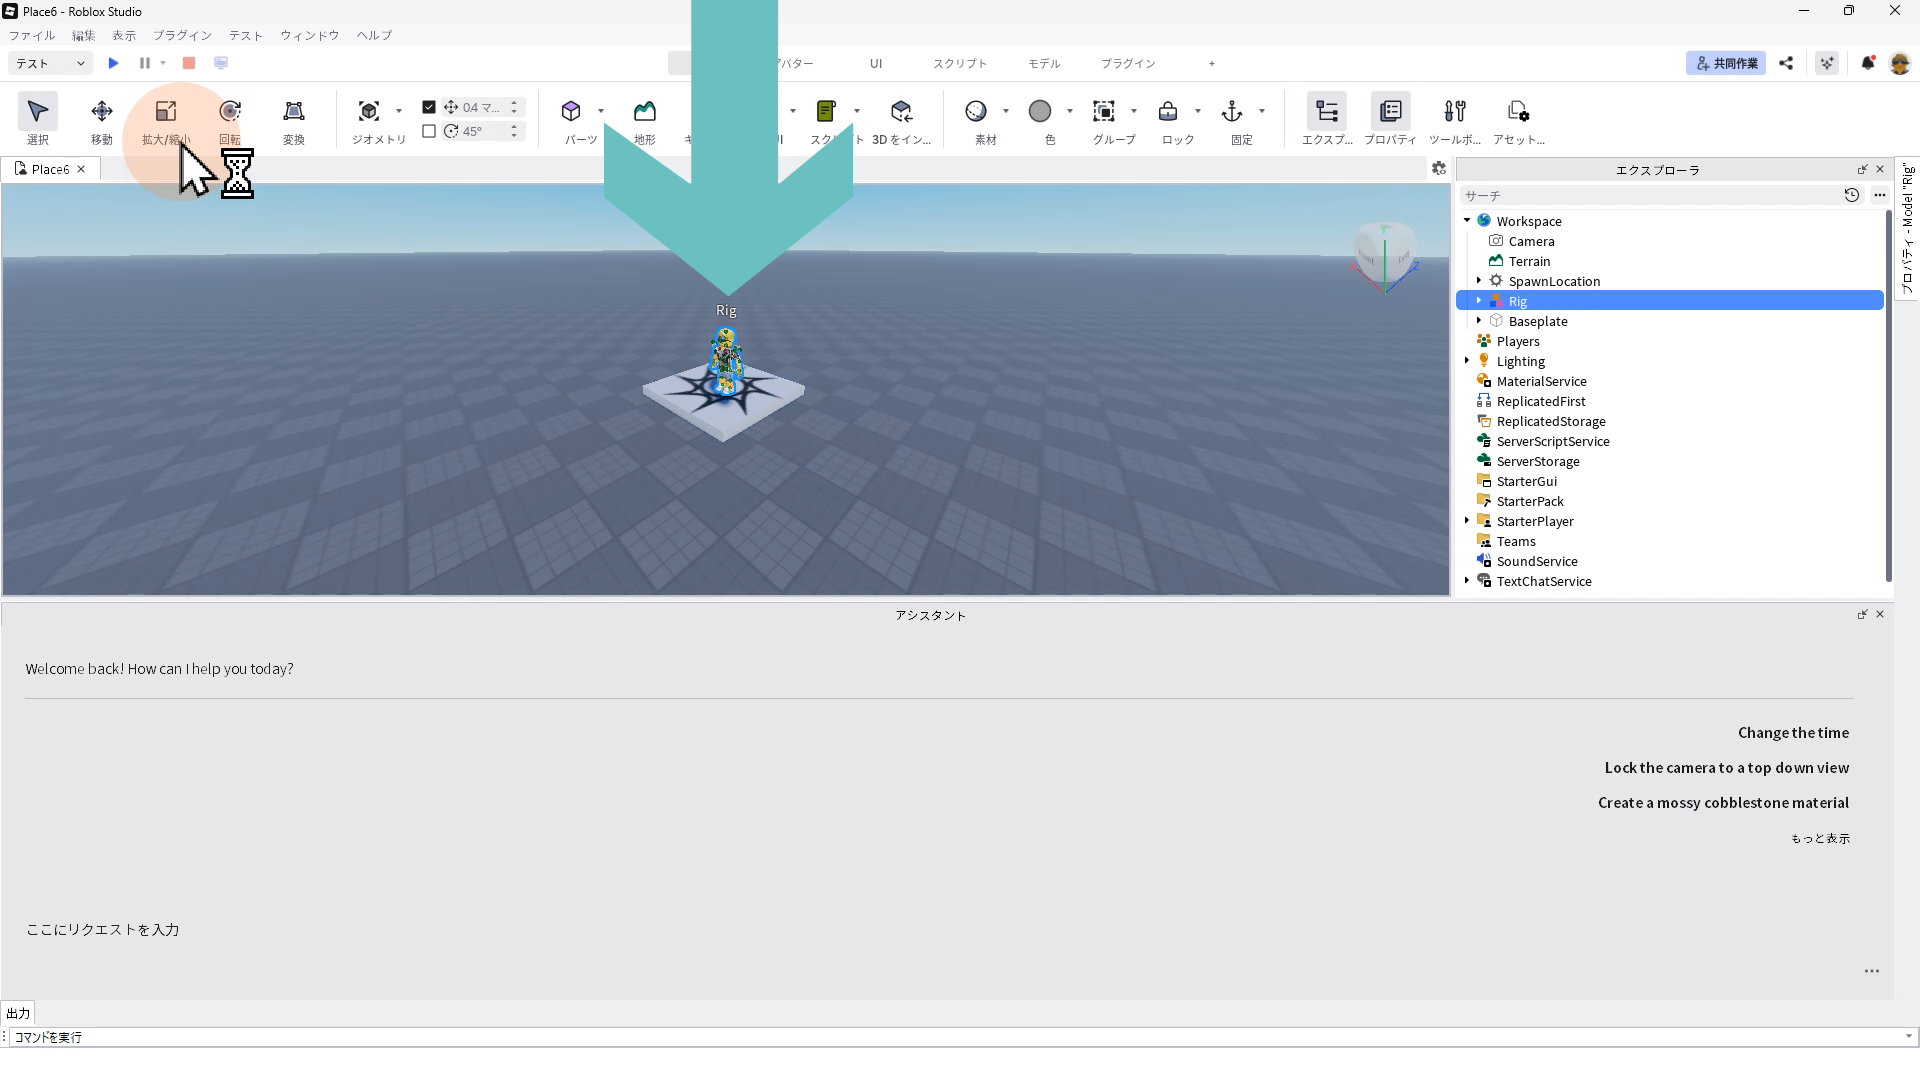
Task: Switch to the スクリプト ribbon tab
Action: [x=959, y=63]
